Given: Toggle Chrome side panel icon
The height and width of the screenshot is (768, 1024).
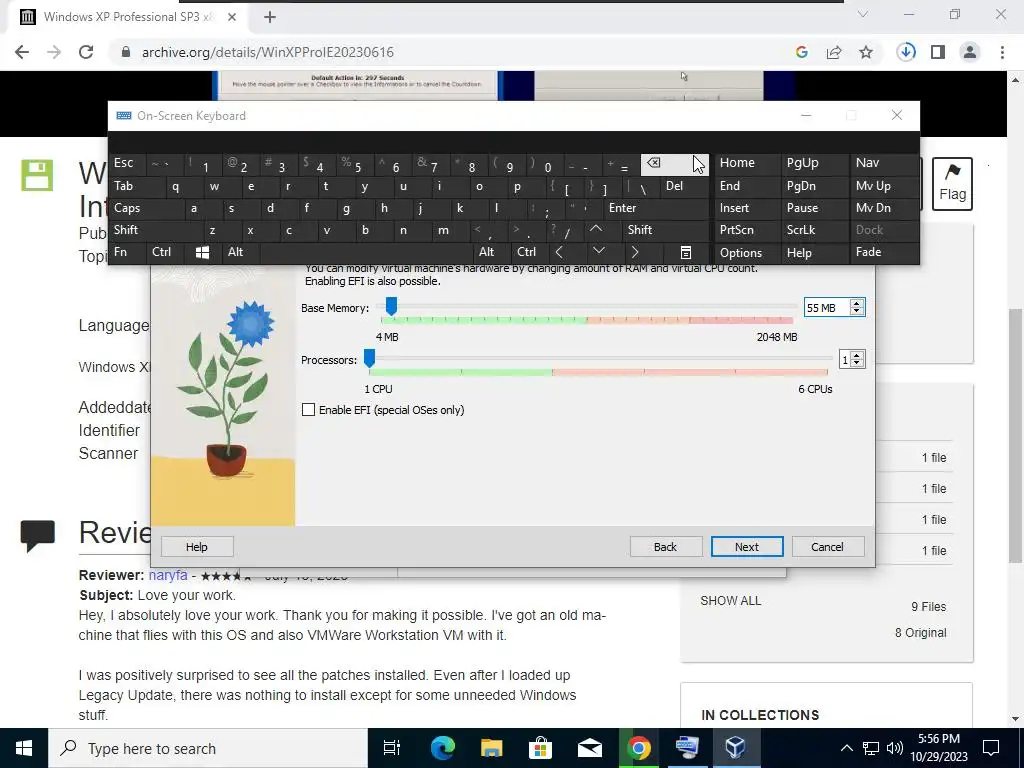Looking at the screenshot, I should click(x=938, y=52).
